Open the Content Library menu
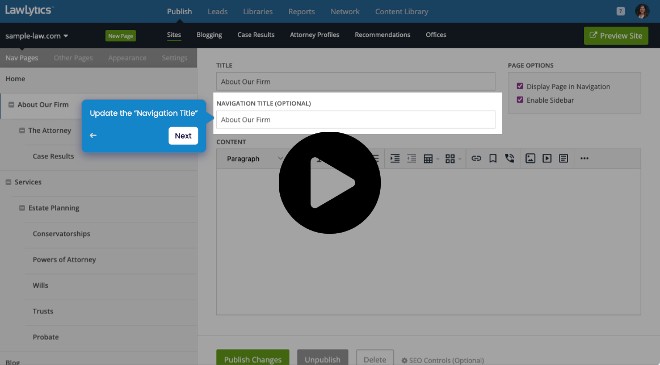Viewport: 660px width, 365px height. pos(402,11)
